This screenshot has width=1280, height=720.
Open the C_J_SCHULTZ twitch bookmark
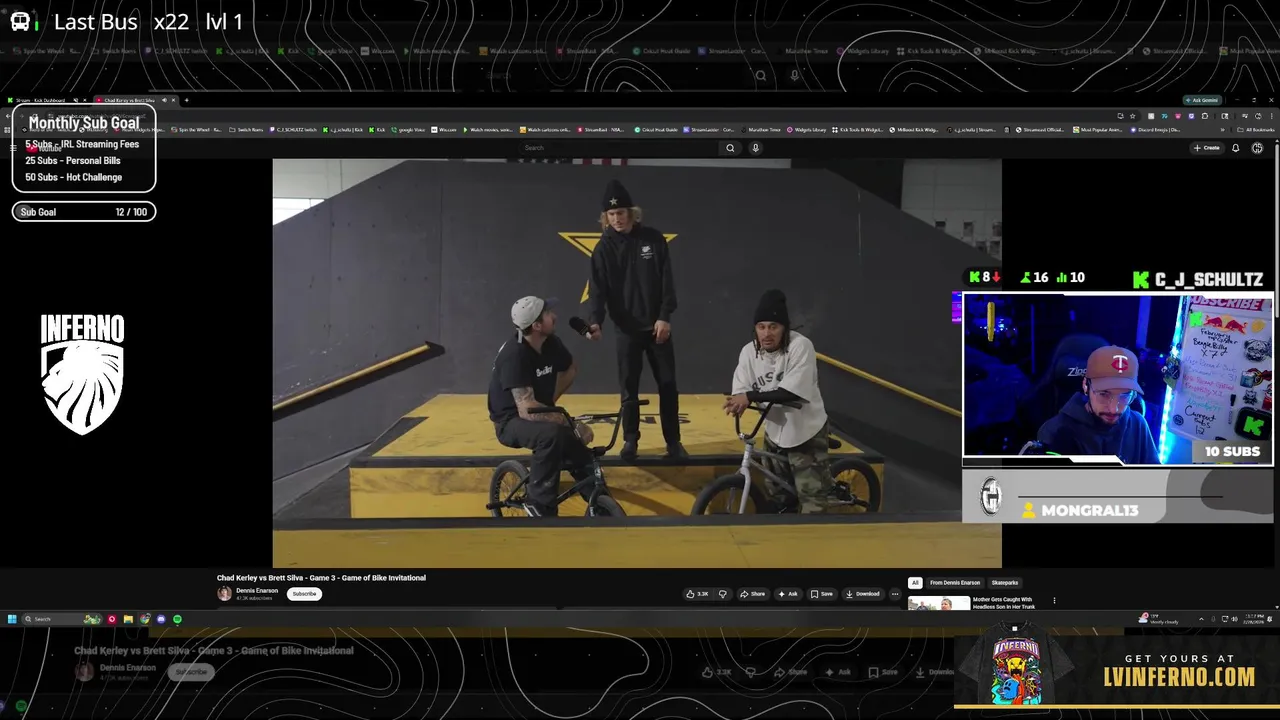coord(292,130)
